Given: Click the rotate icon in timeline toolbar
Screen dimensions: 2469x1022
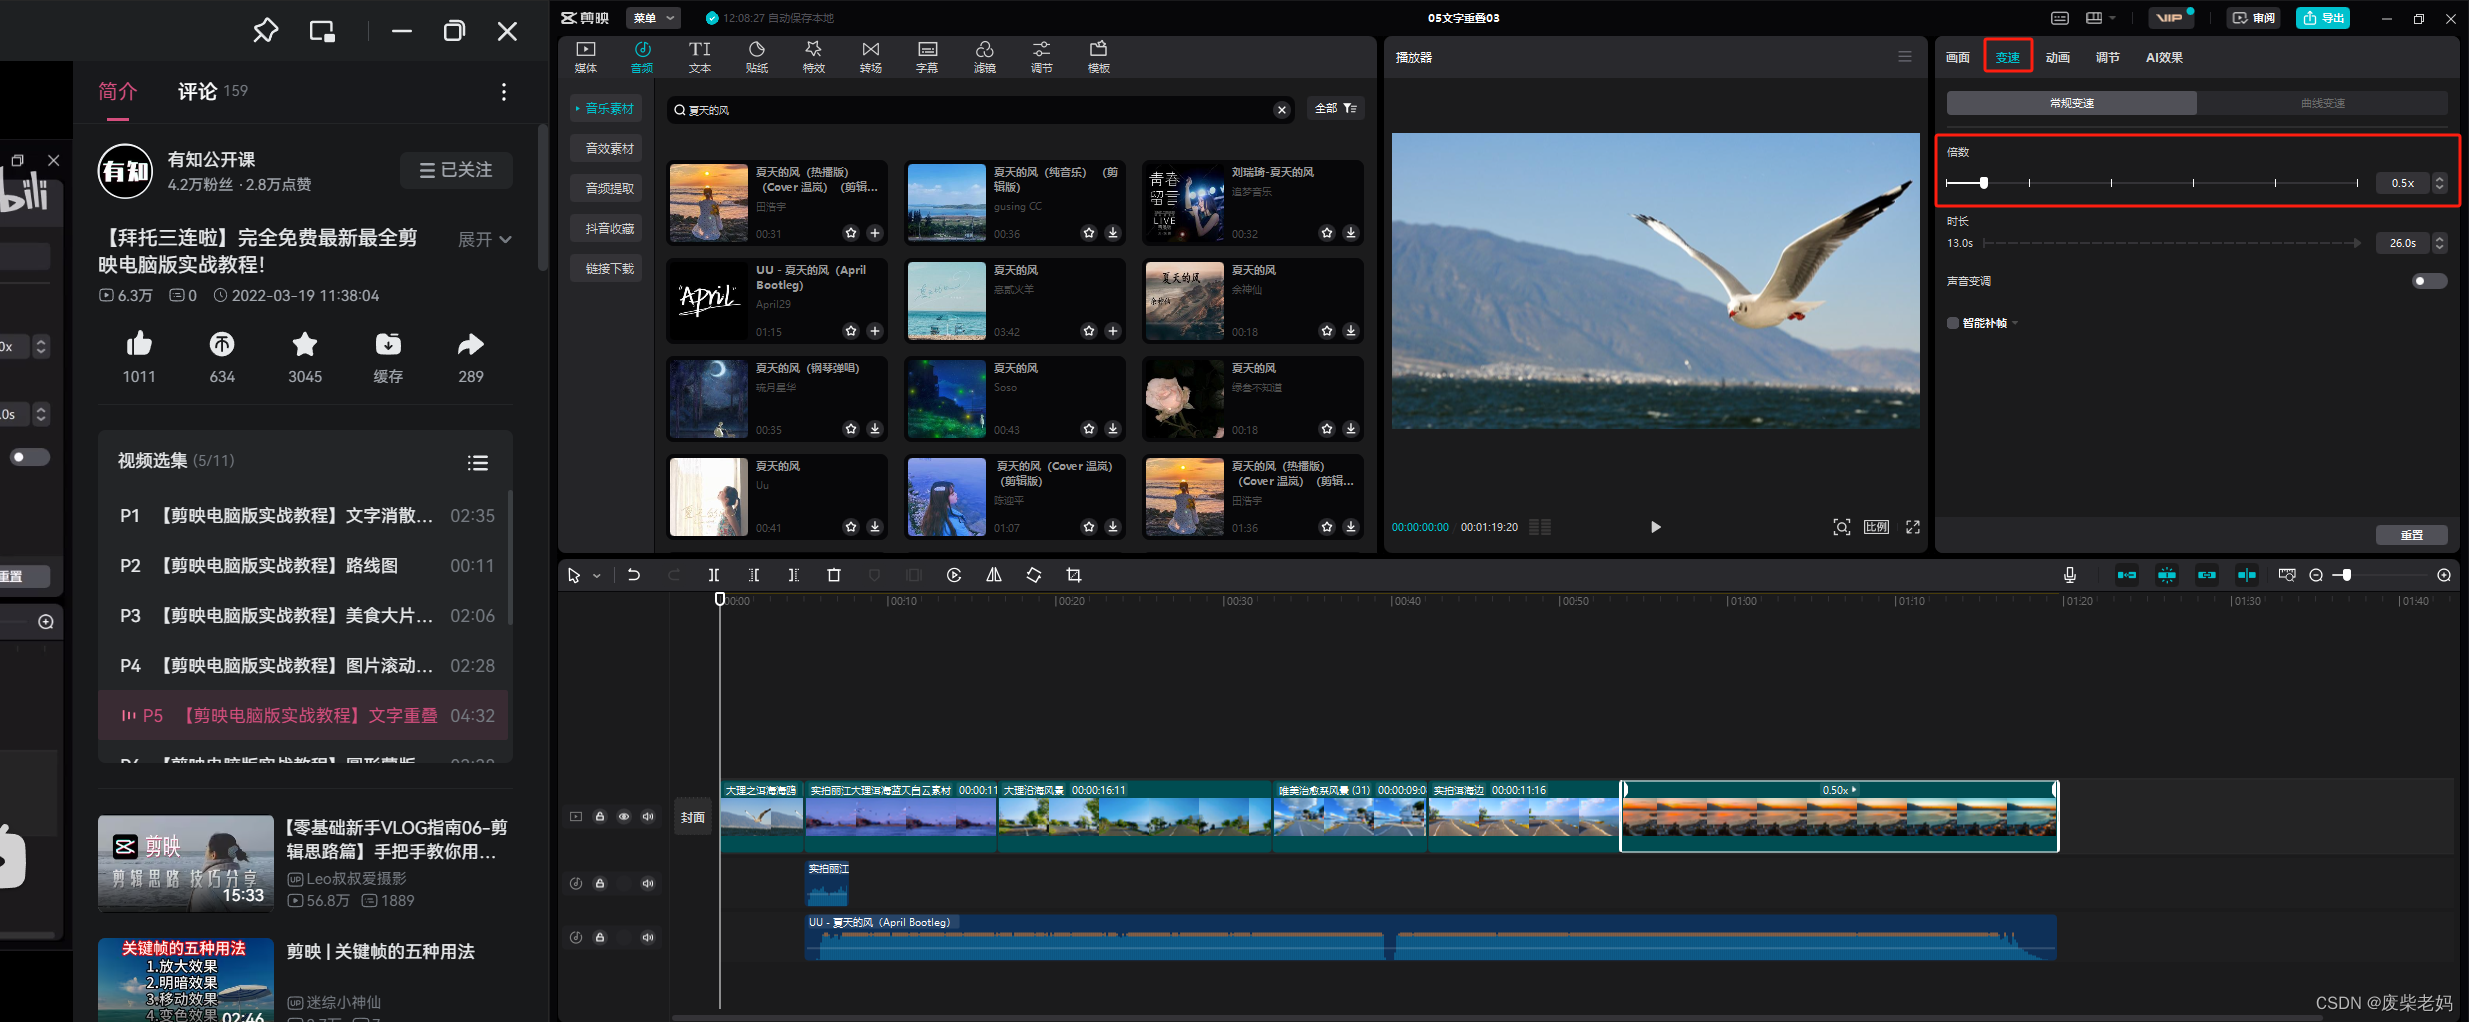Looking at the screenshot, I should pos(1034,575).
